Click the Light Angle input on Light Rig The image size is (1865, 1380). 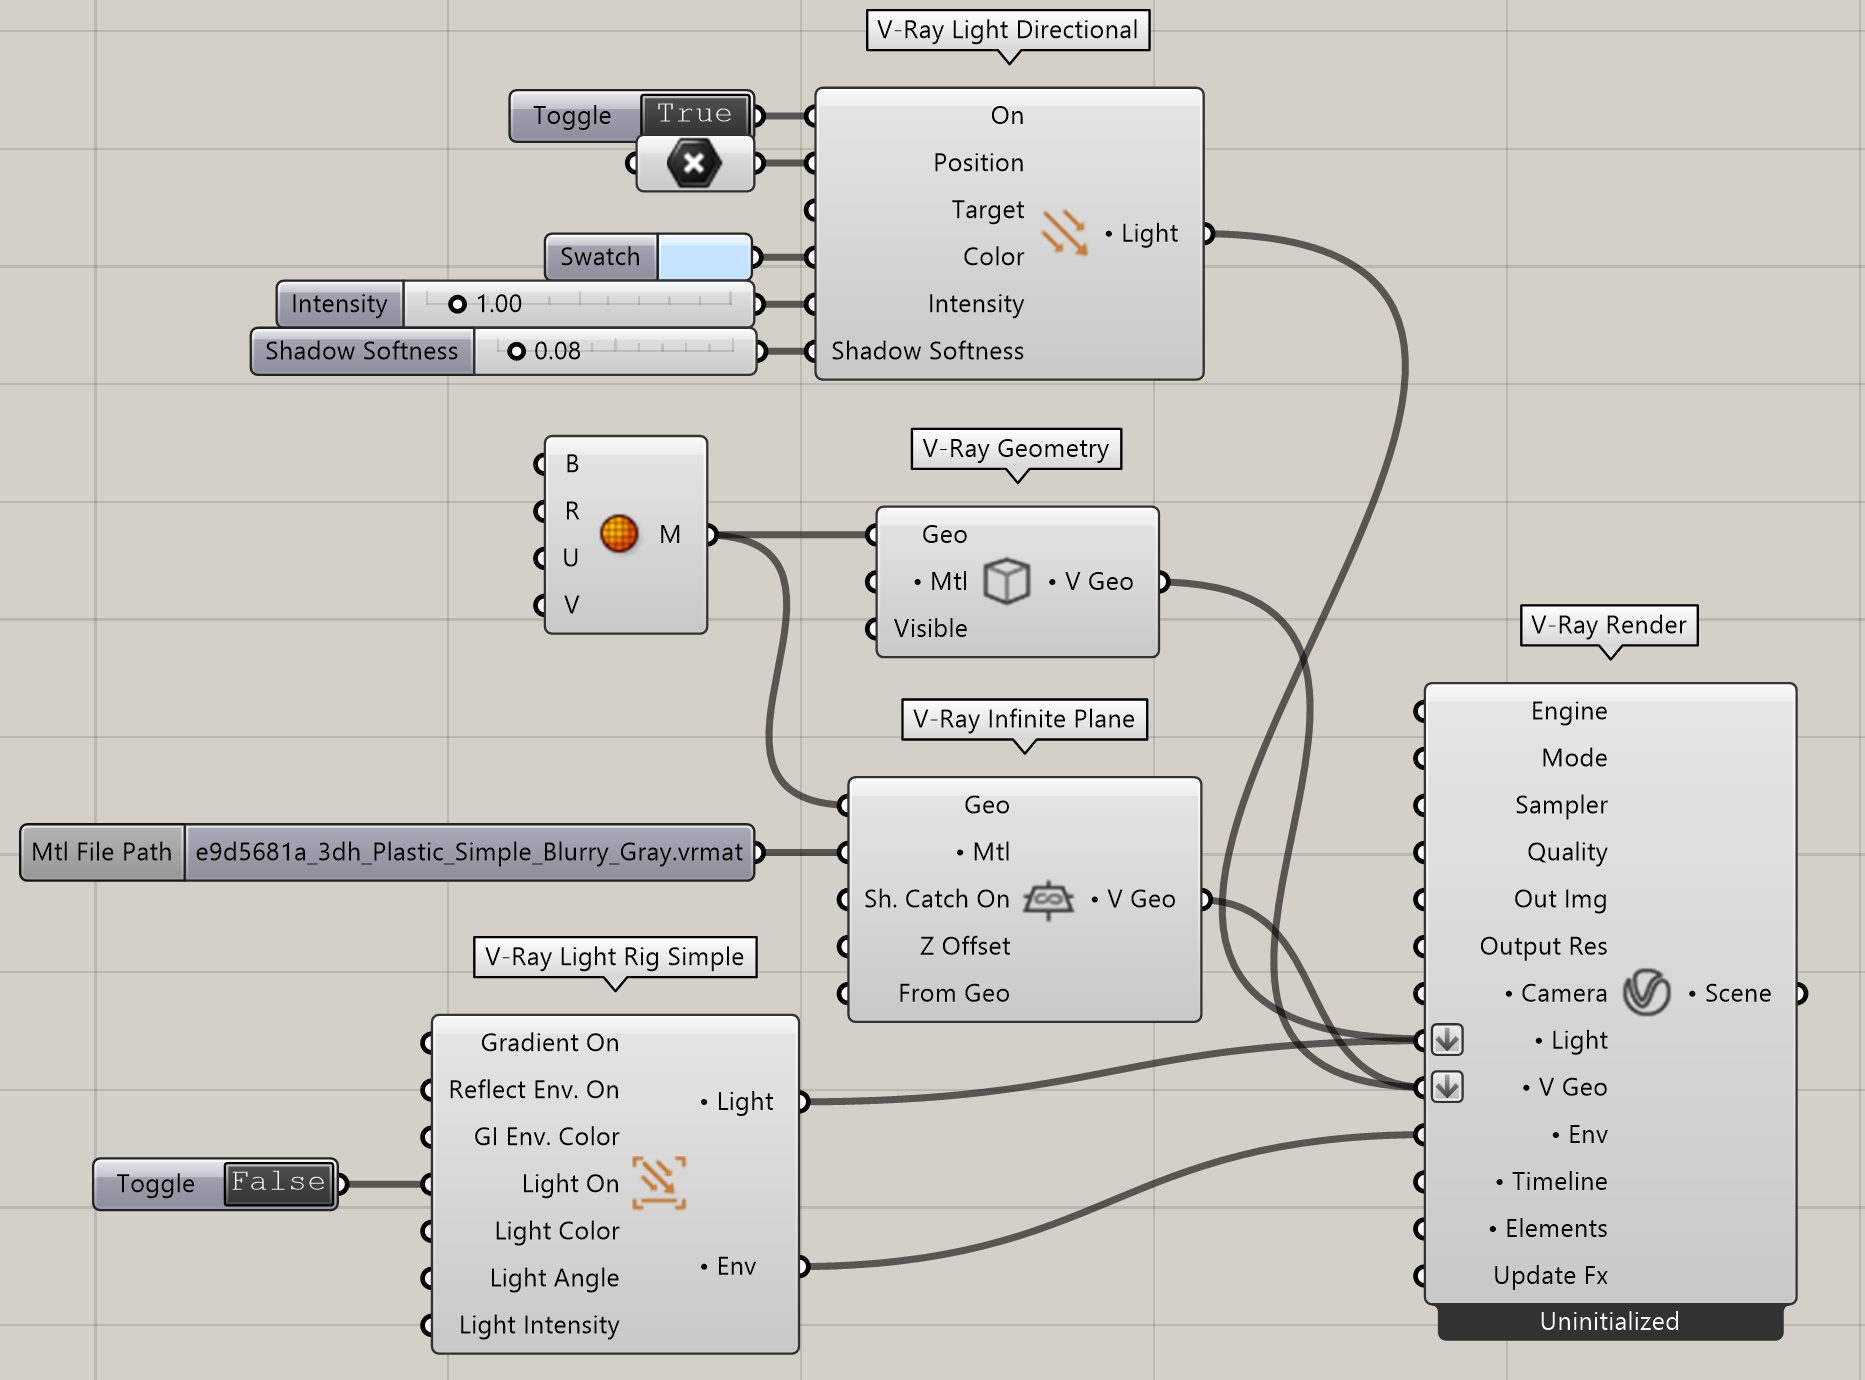click(554, 1278)
